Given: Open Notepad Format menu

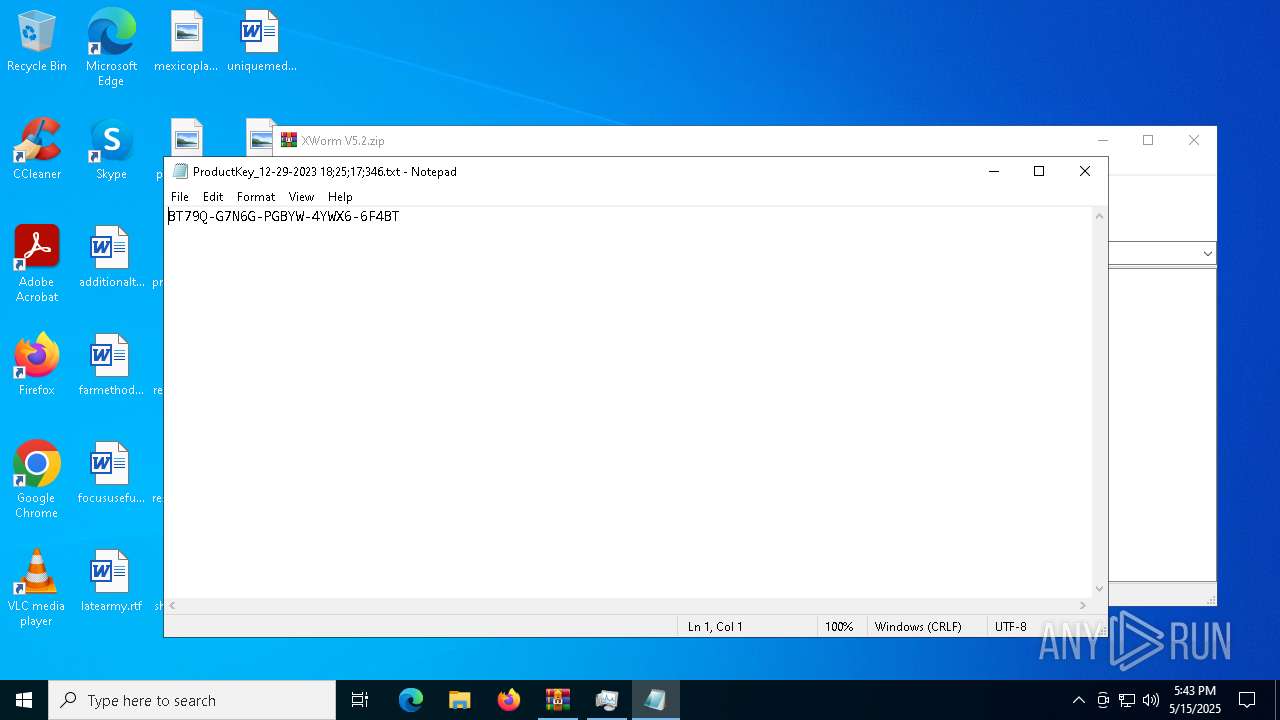Looking at the screenshot, I should pyautogui.click(x=256, y=197).
